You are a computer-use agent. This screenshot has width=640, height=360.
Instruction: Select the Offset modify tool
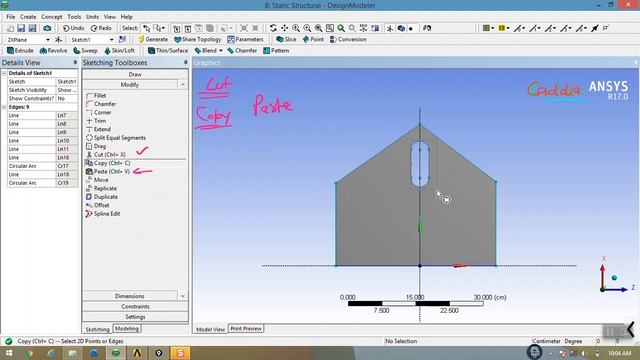98,205
